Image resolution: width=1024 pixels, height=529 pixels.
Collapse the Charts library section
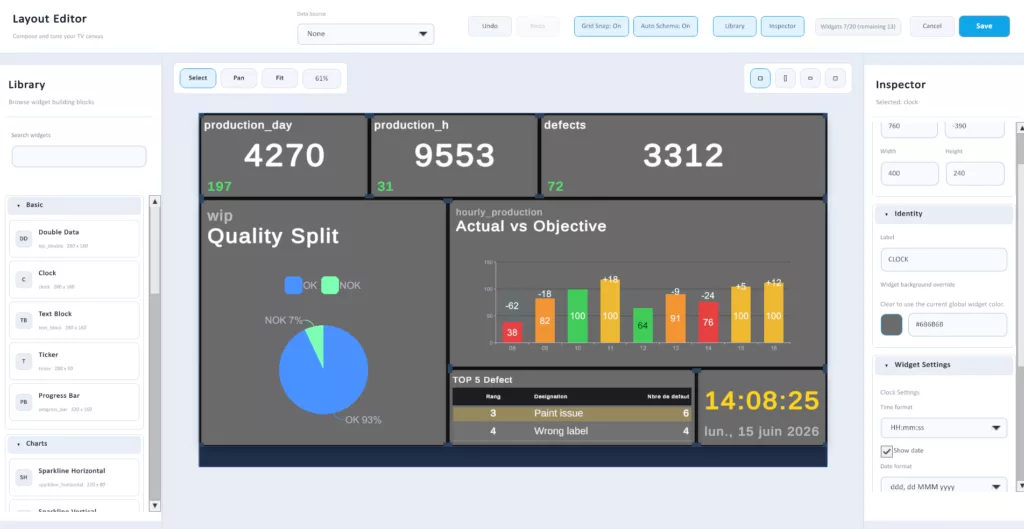(74, 443)
